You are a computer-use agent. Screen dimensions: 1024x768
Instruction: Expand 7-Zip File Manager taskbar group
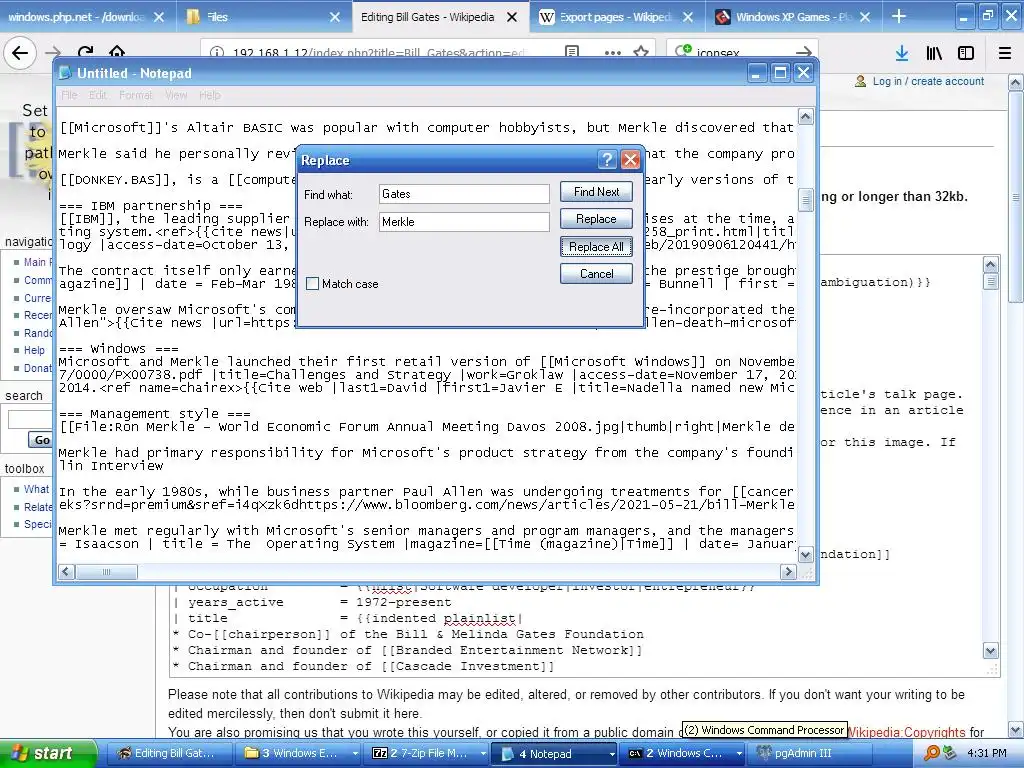[x=483, y=754]
